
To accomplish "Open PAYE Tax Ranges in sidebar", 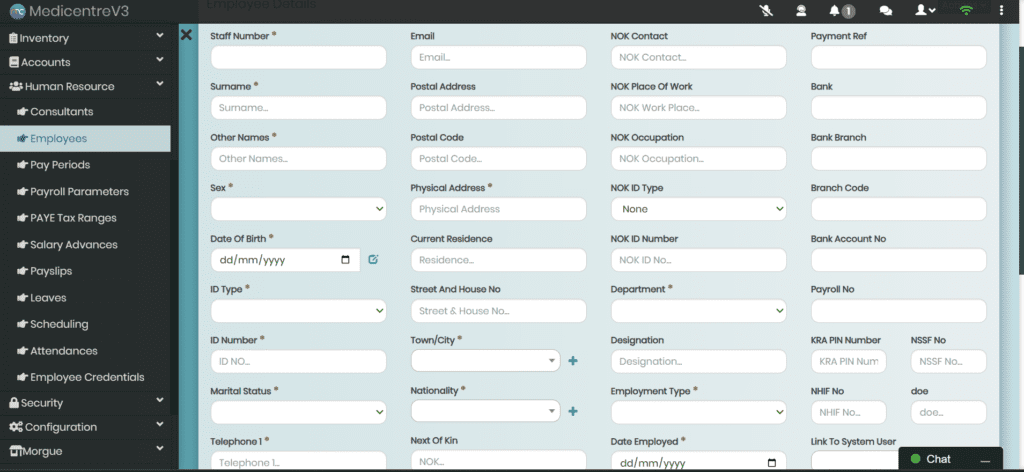I will (x=85, y=218).
